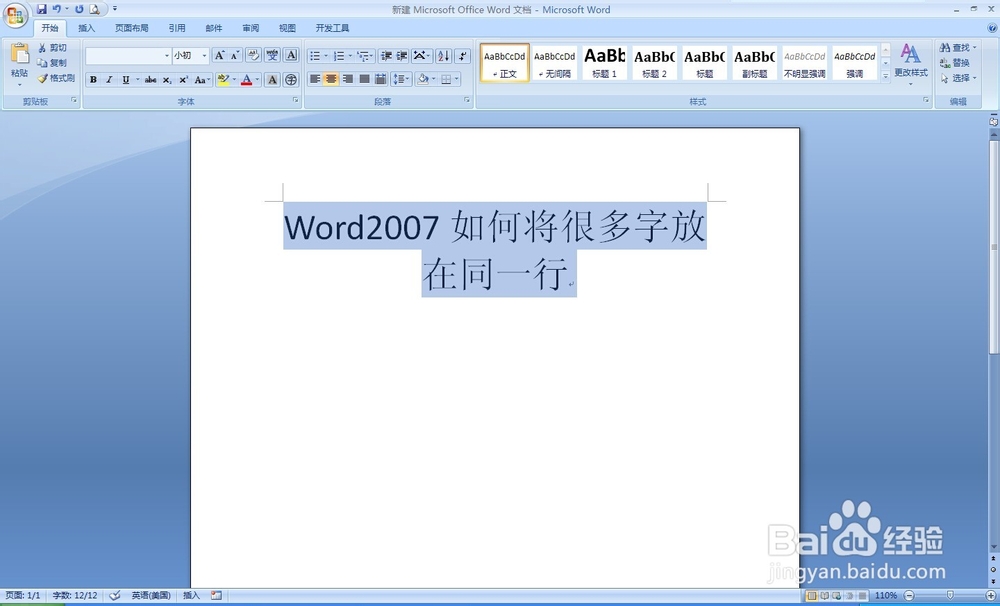The image size is (1000, 606).
Task: Apply character border with boxed A icon
Action: coord(291,55)
